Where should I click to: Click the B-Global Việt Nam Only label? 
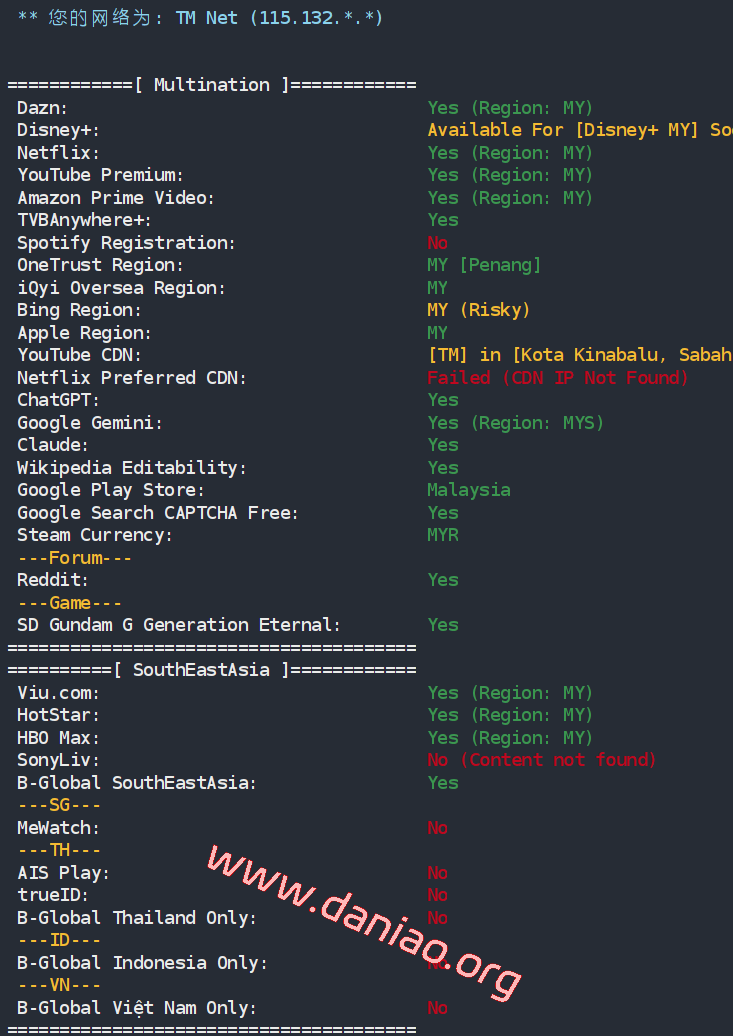coord(137,1008)
